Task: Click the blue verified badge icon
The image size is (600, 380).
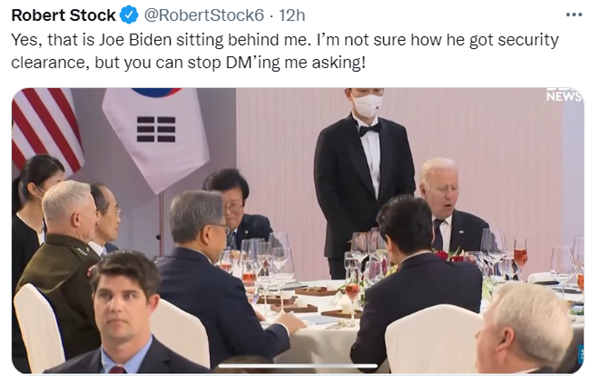Action: click(129, 15)
